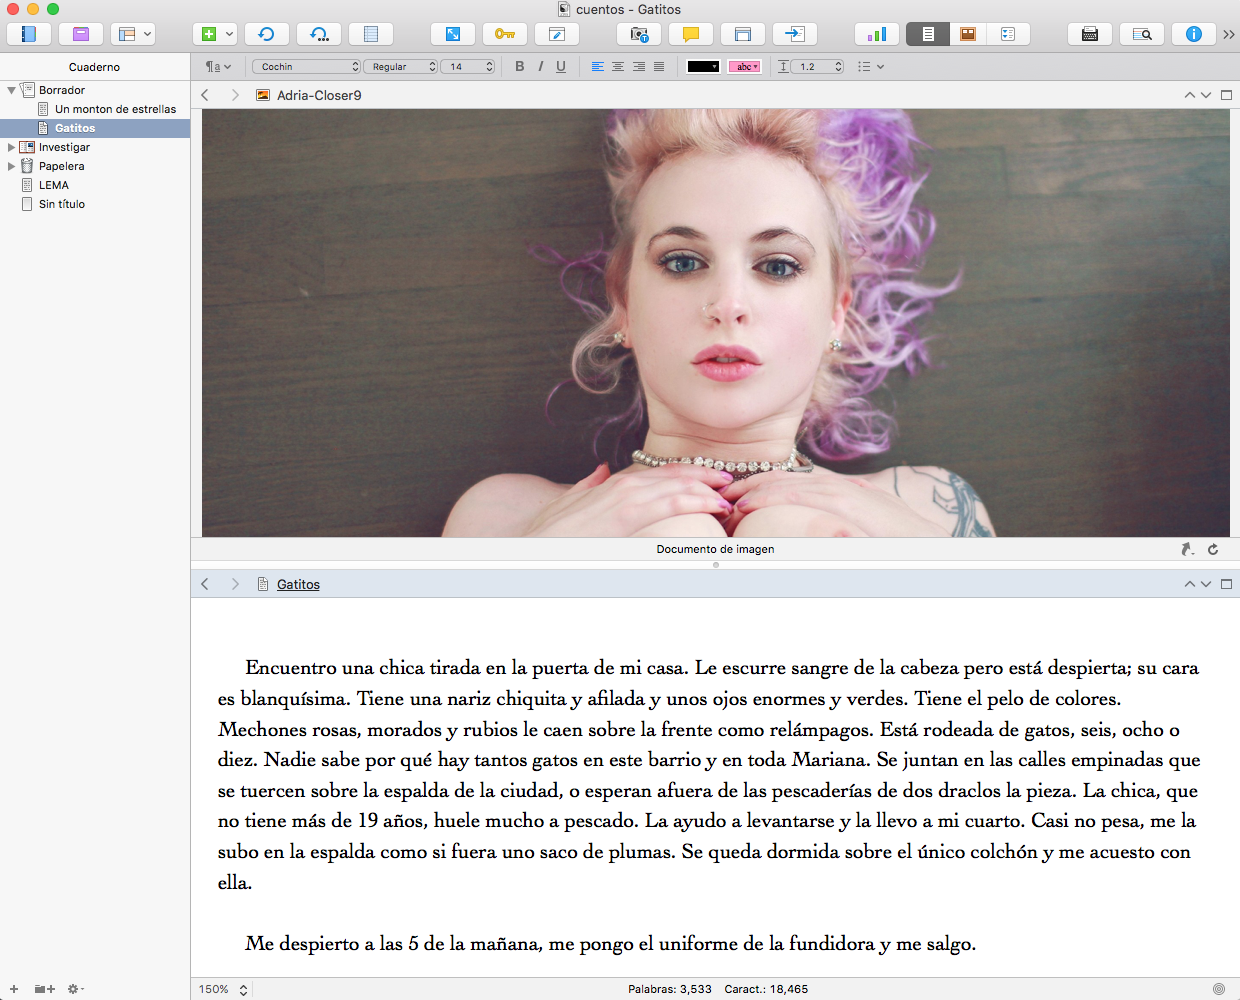Click the window layout toolbar icon
Image resolution: width=1240 pixels, height=1000 pixels.
coord(743,34)
